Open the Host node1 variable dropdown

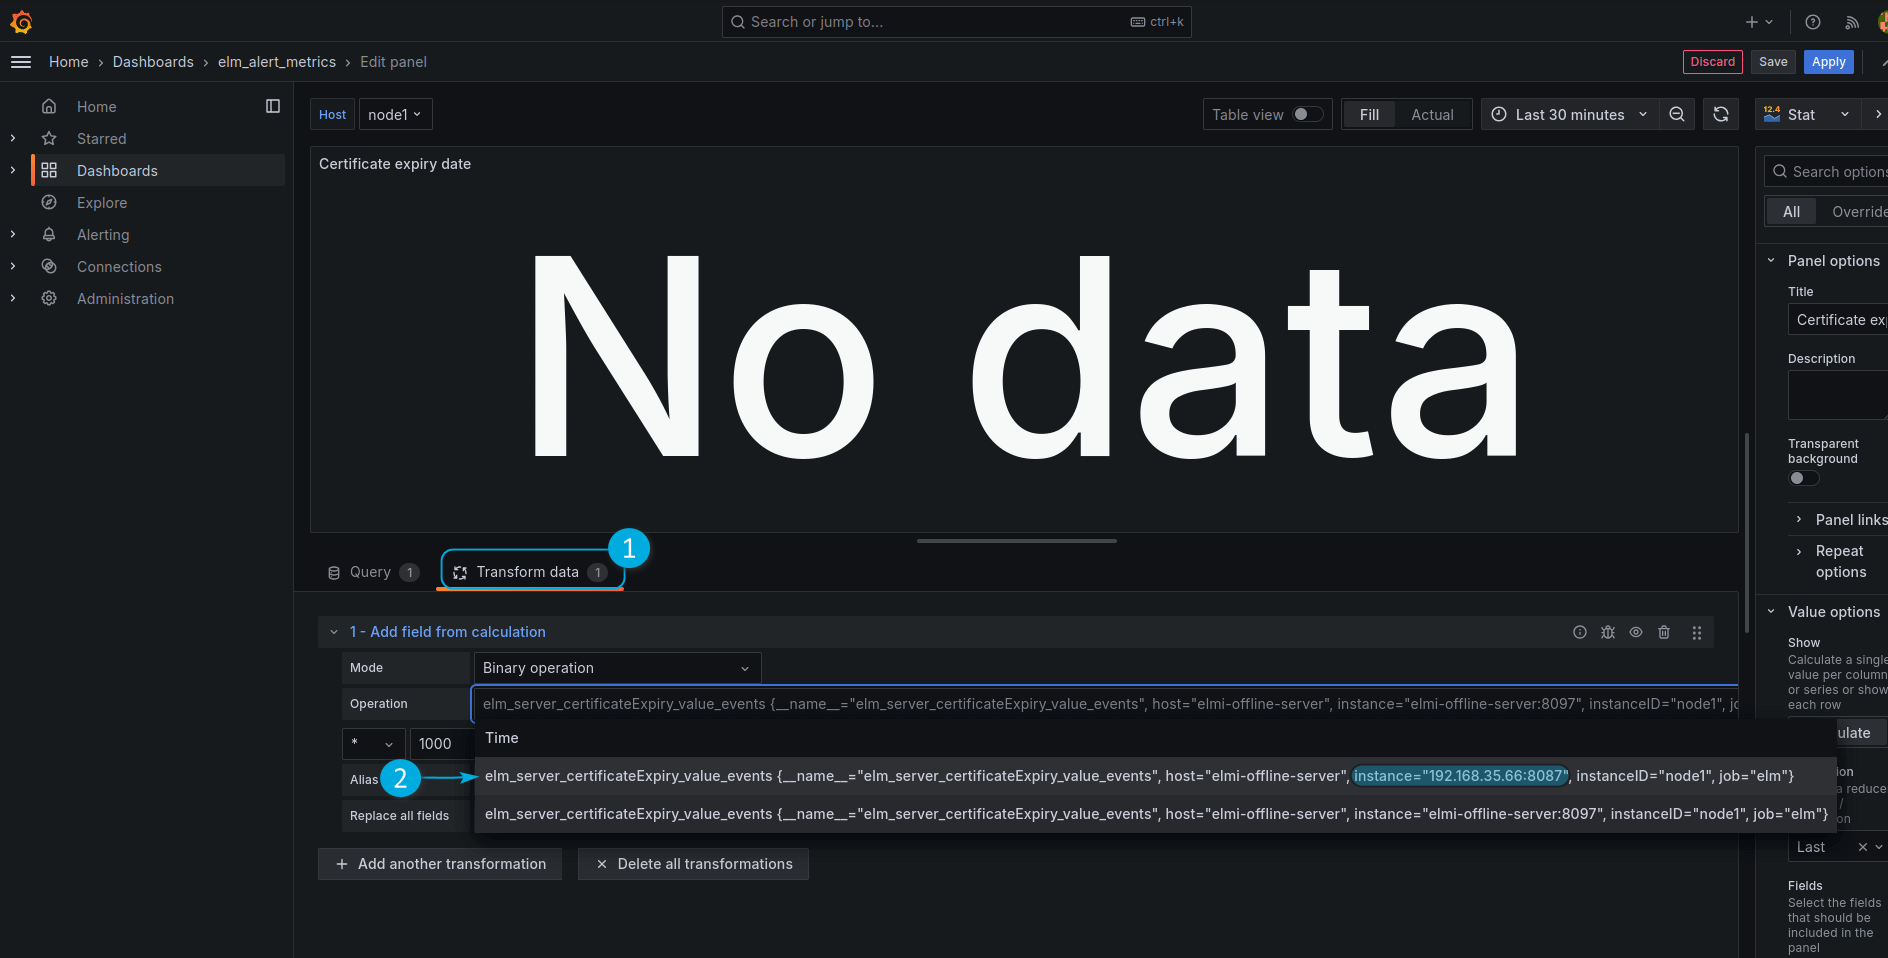[x=395, y=115]
